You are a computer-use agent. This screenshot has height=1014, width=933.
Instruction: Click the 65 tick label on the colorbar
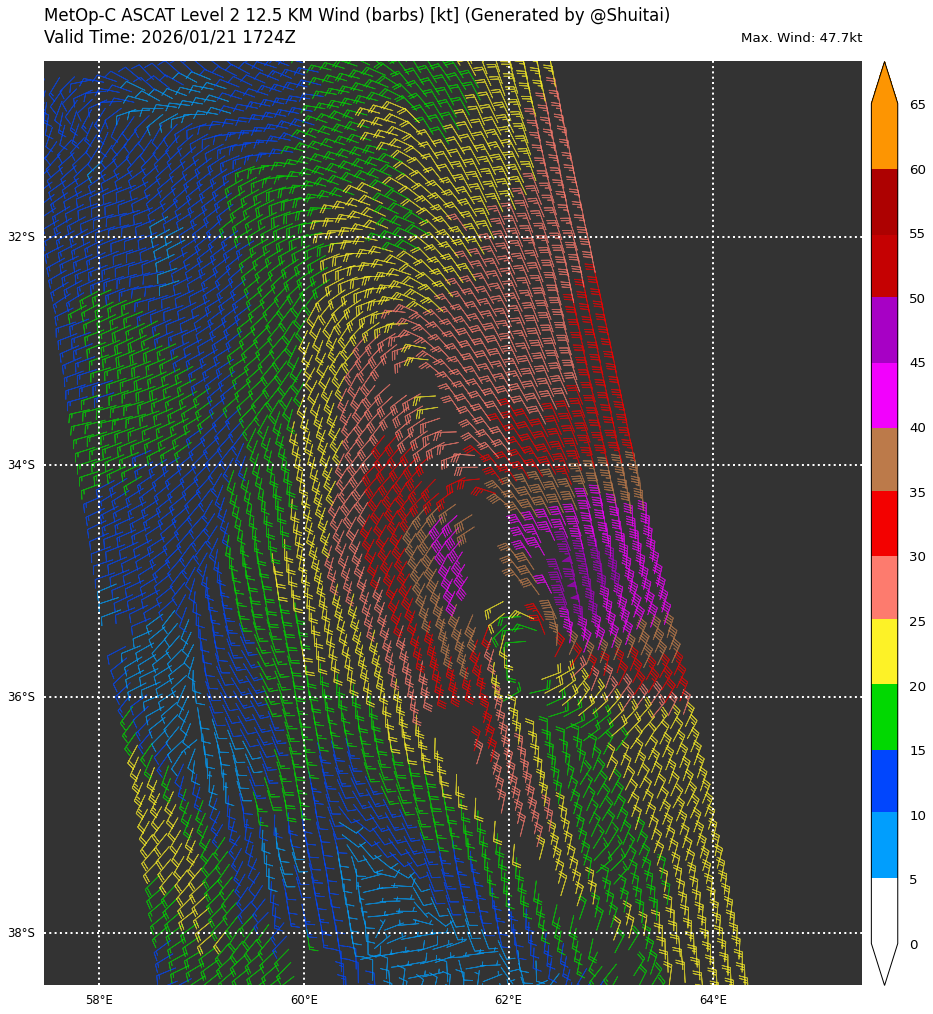pos(917,105)
